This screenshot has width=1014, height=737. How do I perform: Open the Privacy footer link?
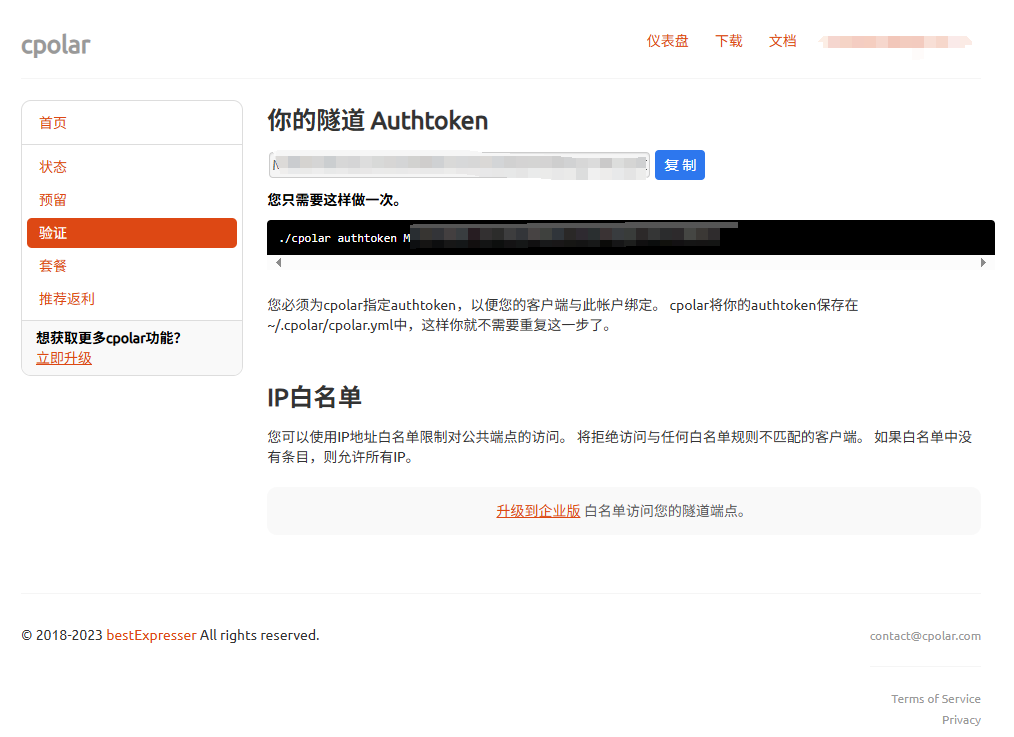tap(961, 720)
